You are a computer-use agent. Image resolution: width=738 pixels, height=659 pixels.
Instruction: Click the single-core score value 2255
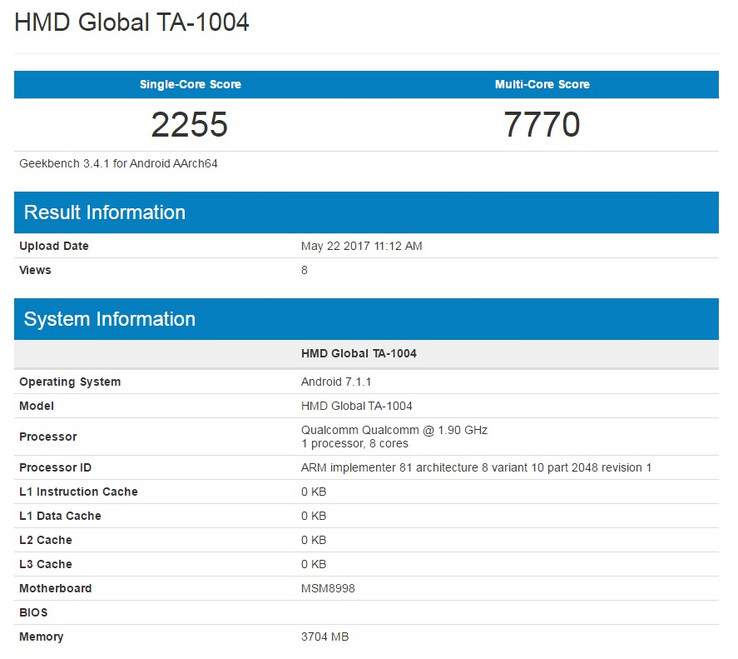pos(189,125)
